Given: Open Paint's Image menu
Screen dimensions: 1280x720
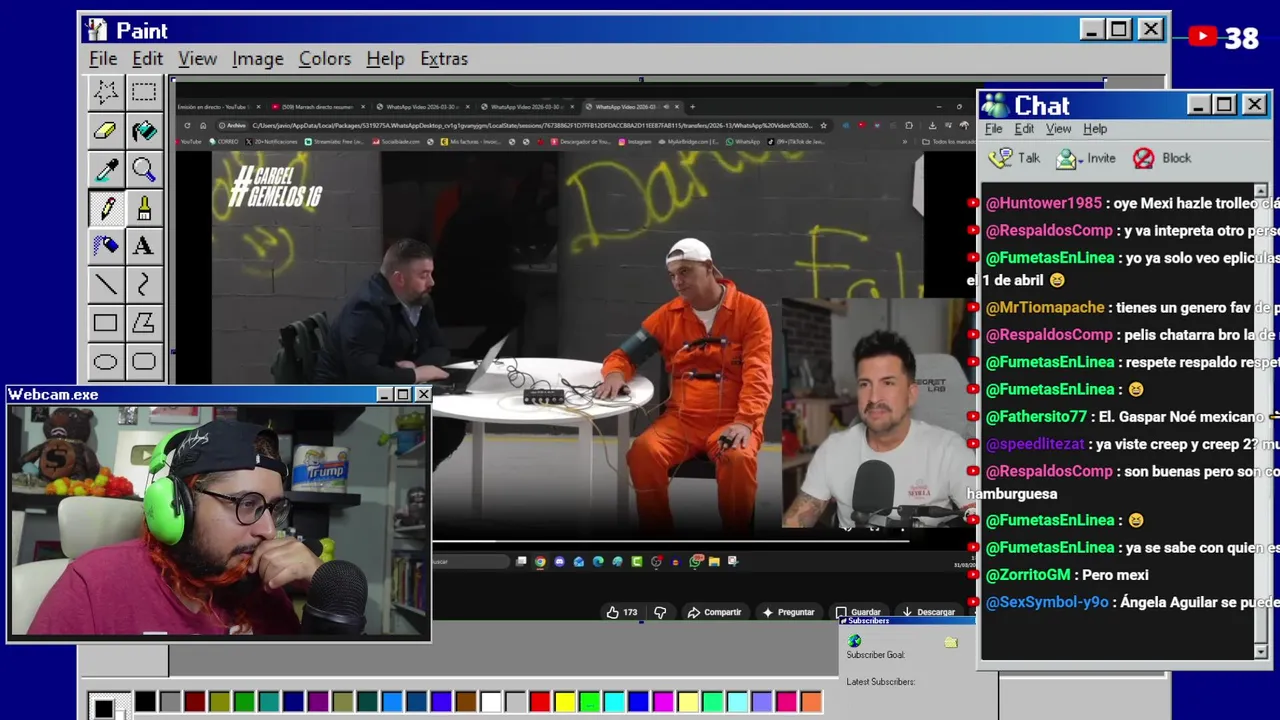Looking at the screenshot, I should pyautogui.click(x=258, y=59).
